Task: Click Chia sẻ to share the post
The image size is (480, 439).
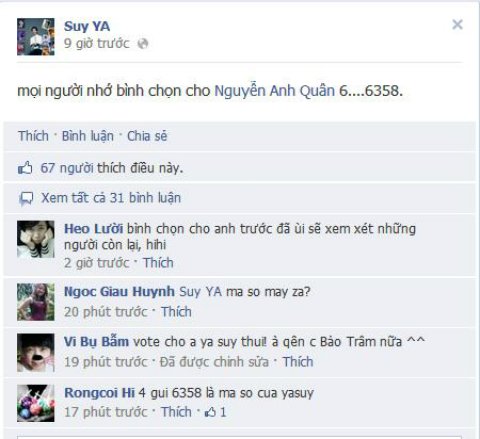Action: coord(147,136)
